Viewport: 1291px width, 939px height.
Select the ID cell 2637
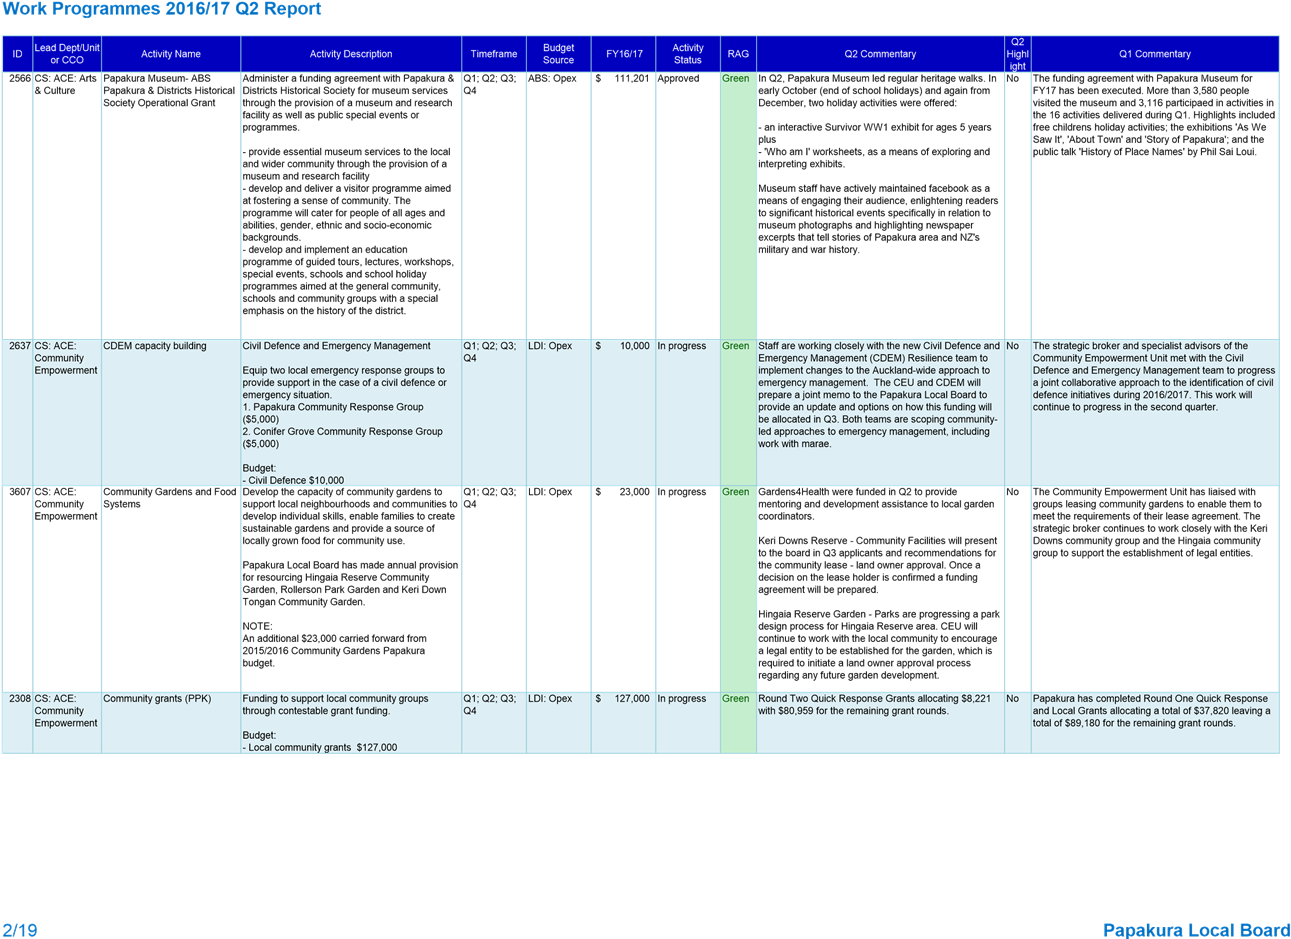click(19, 346)
